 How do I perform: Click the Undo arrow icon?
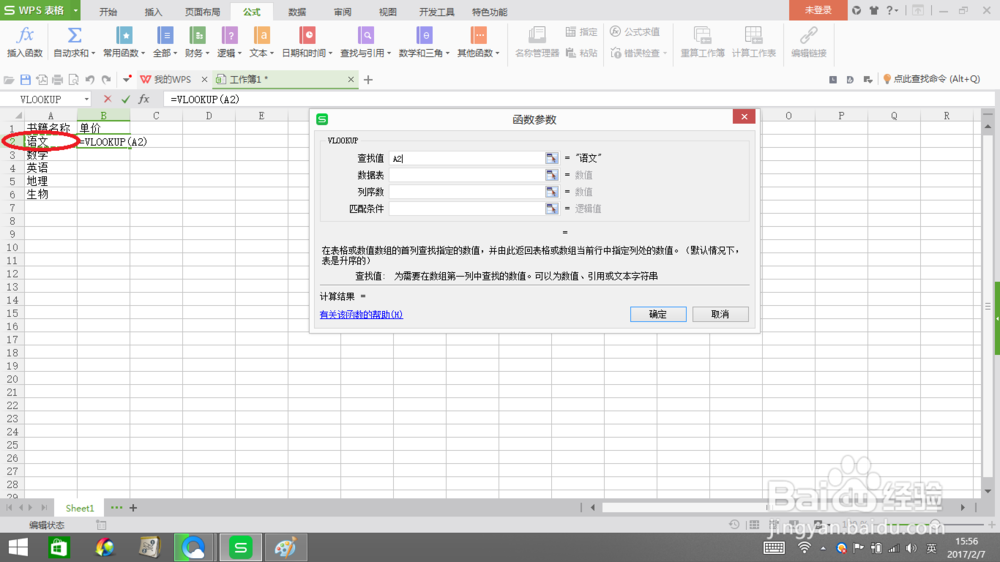(x=90, y=80)
